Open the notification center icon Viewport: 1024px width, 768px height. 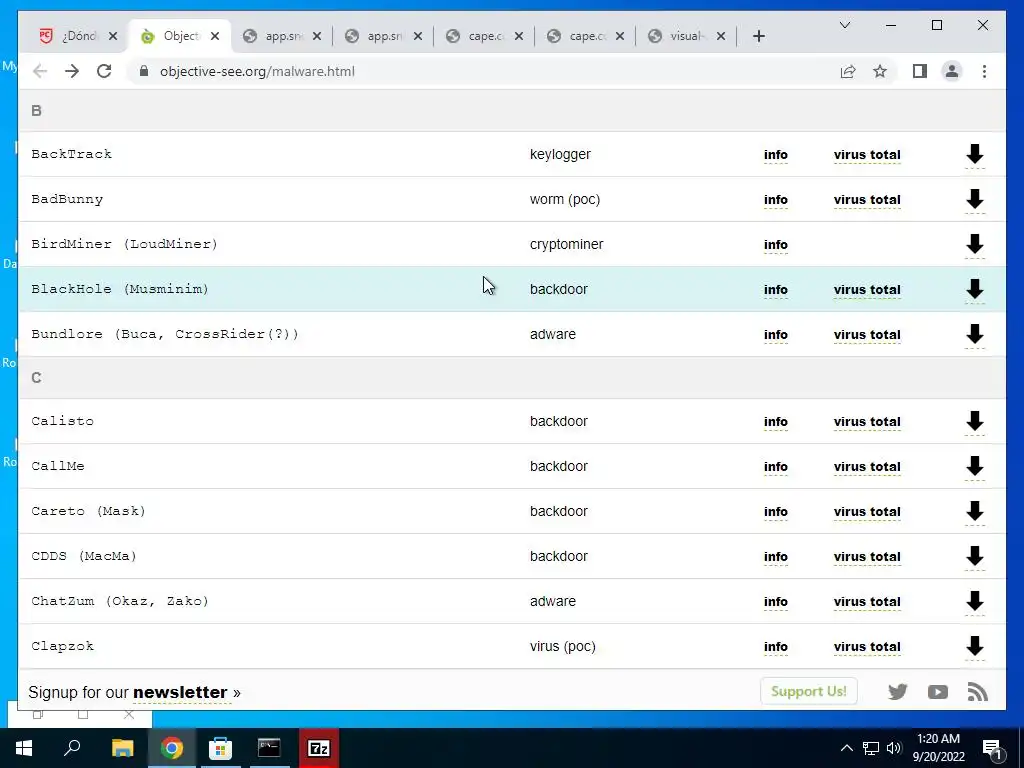(991, 749)
